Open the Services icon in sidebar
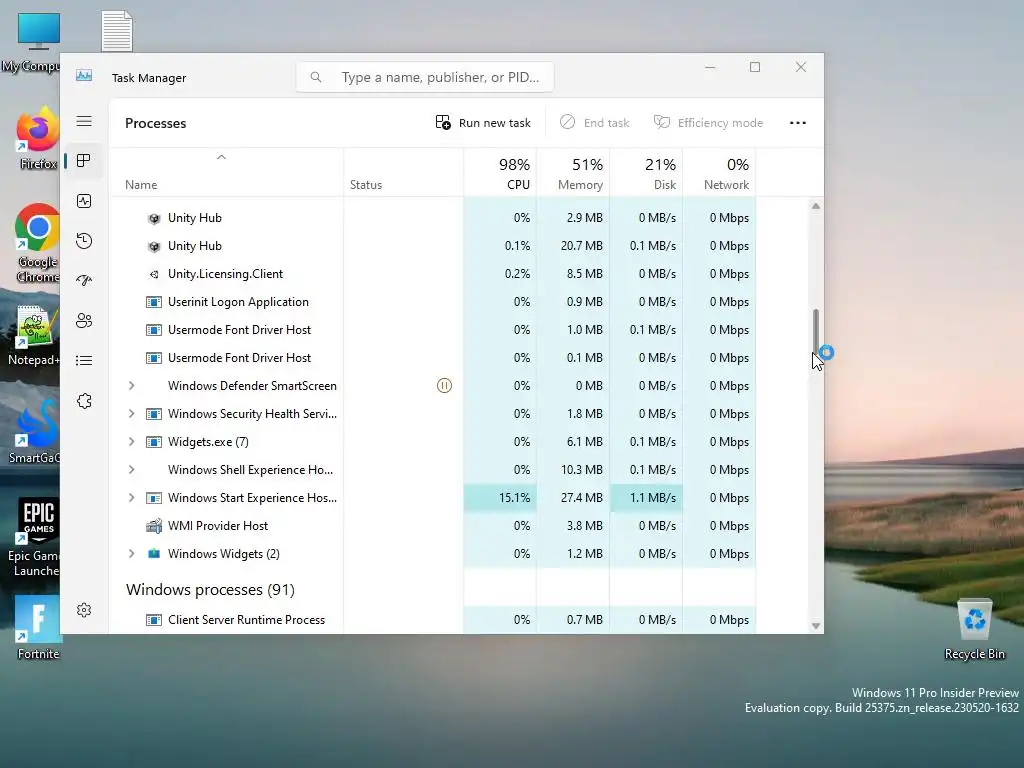The image size is (1024, 768). point(84,401)
